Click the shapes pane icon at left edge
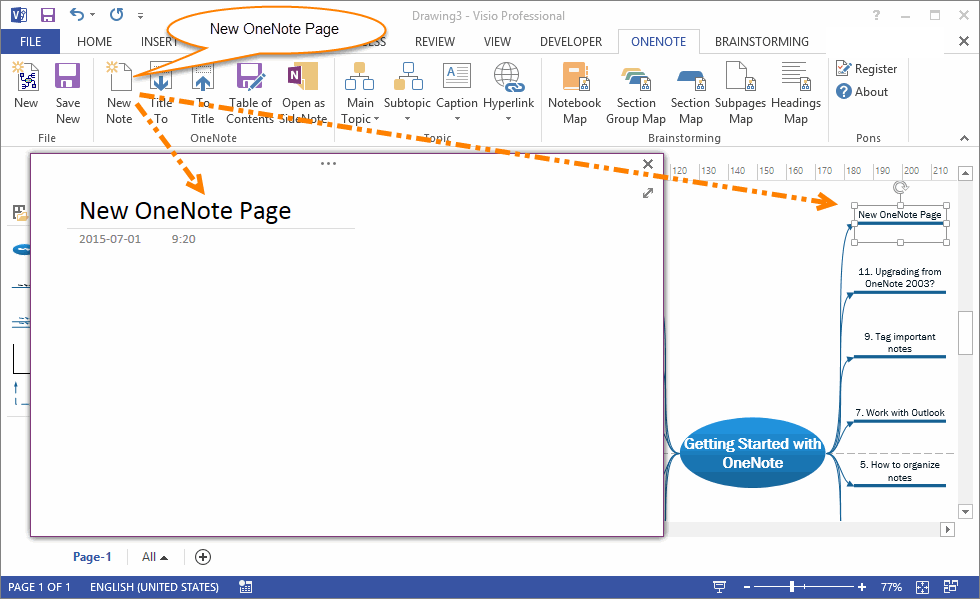Screen dimensions: 980x599 [20, 213]
